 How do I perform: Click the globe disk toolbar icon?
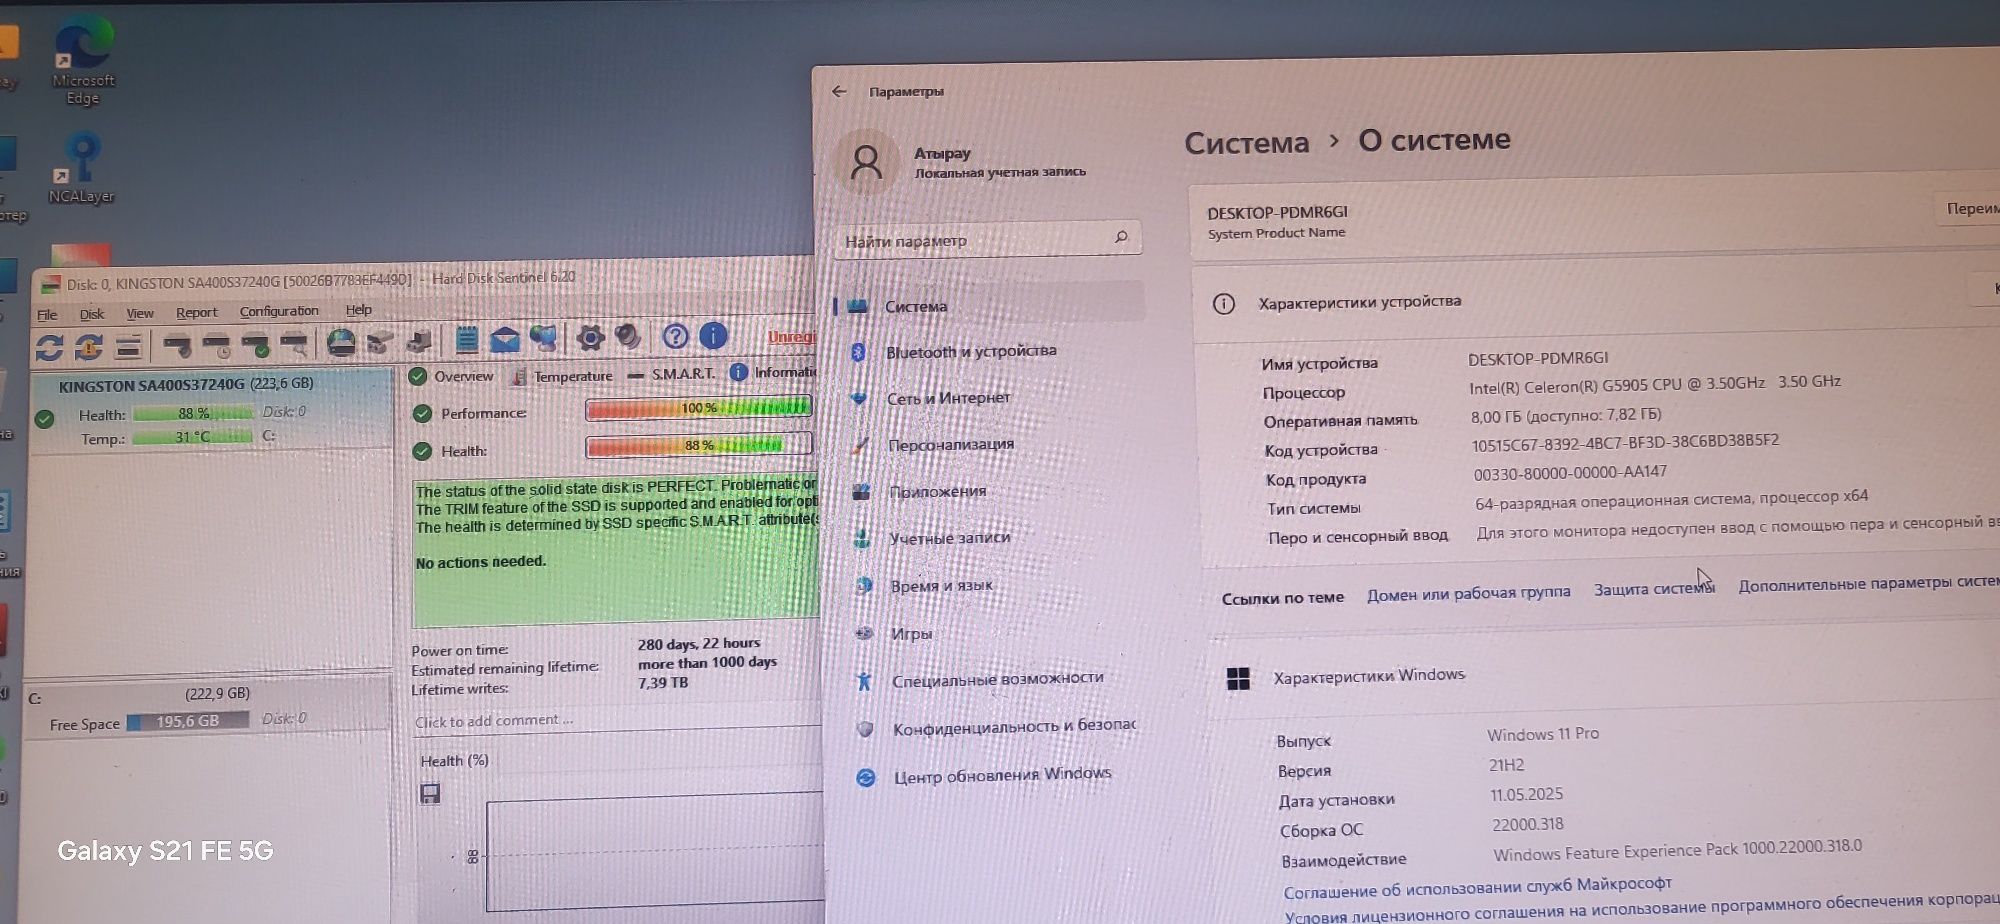coord(341,343)
